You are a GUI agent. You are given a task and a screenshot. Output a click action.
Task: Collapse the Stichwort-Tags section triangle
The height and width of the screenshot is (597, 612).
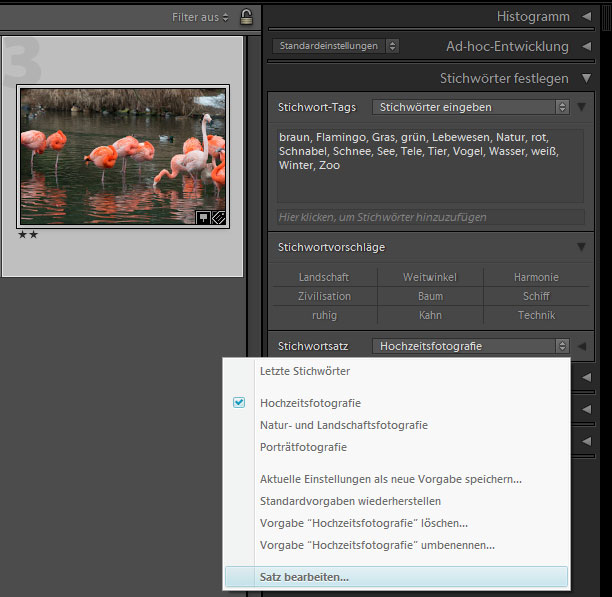tap(581, 107)
